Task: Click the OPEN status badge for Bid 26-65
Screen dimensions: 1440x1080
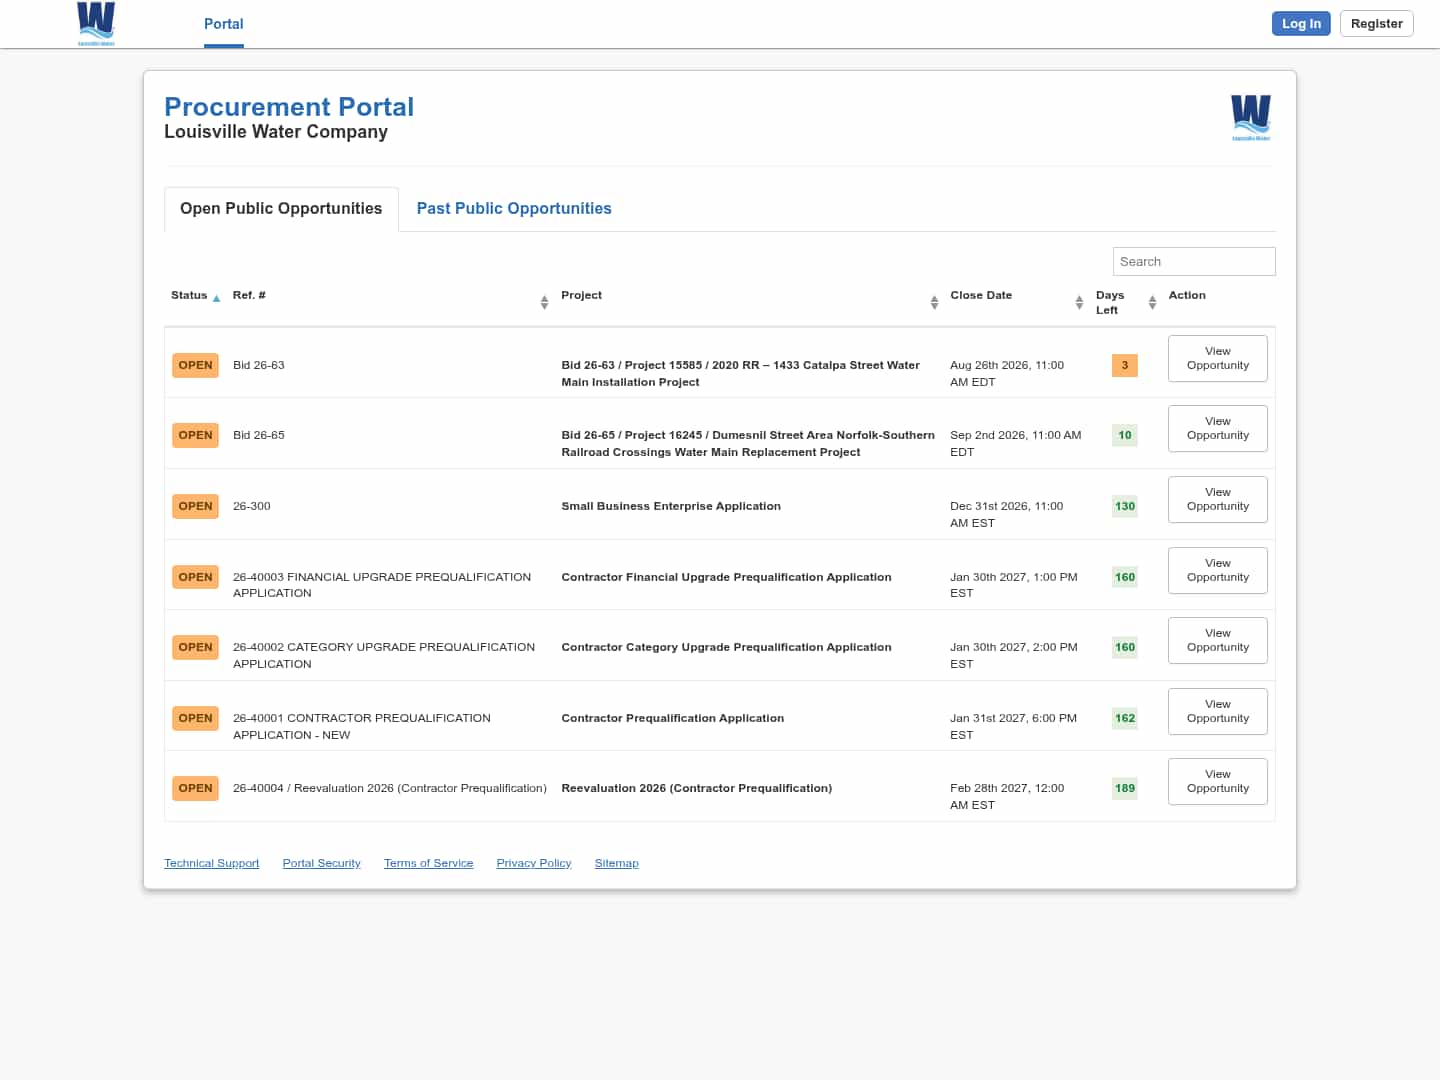Action: point(195,435)
